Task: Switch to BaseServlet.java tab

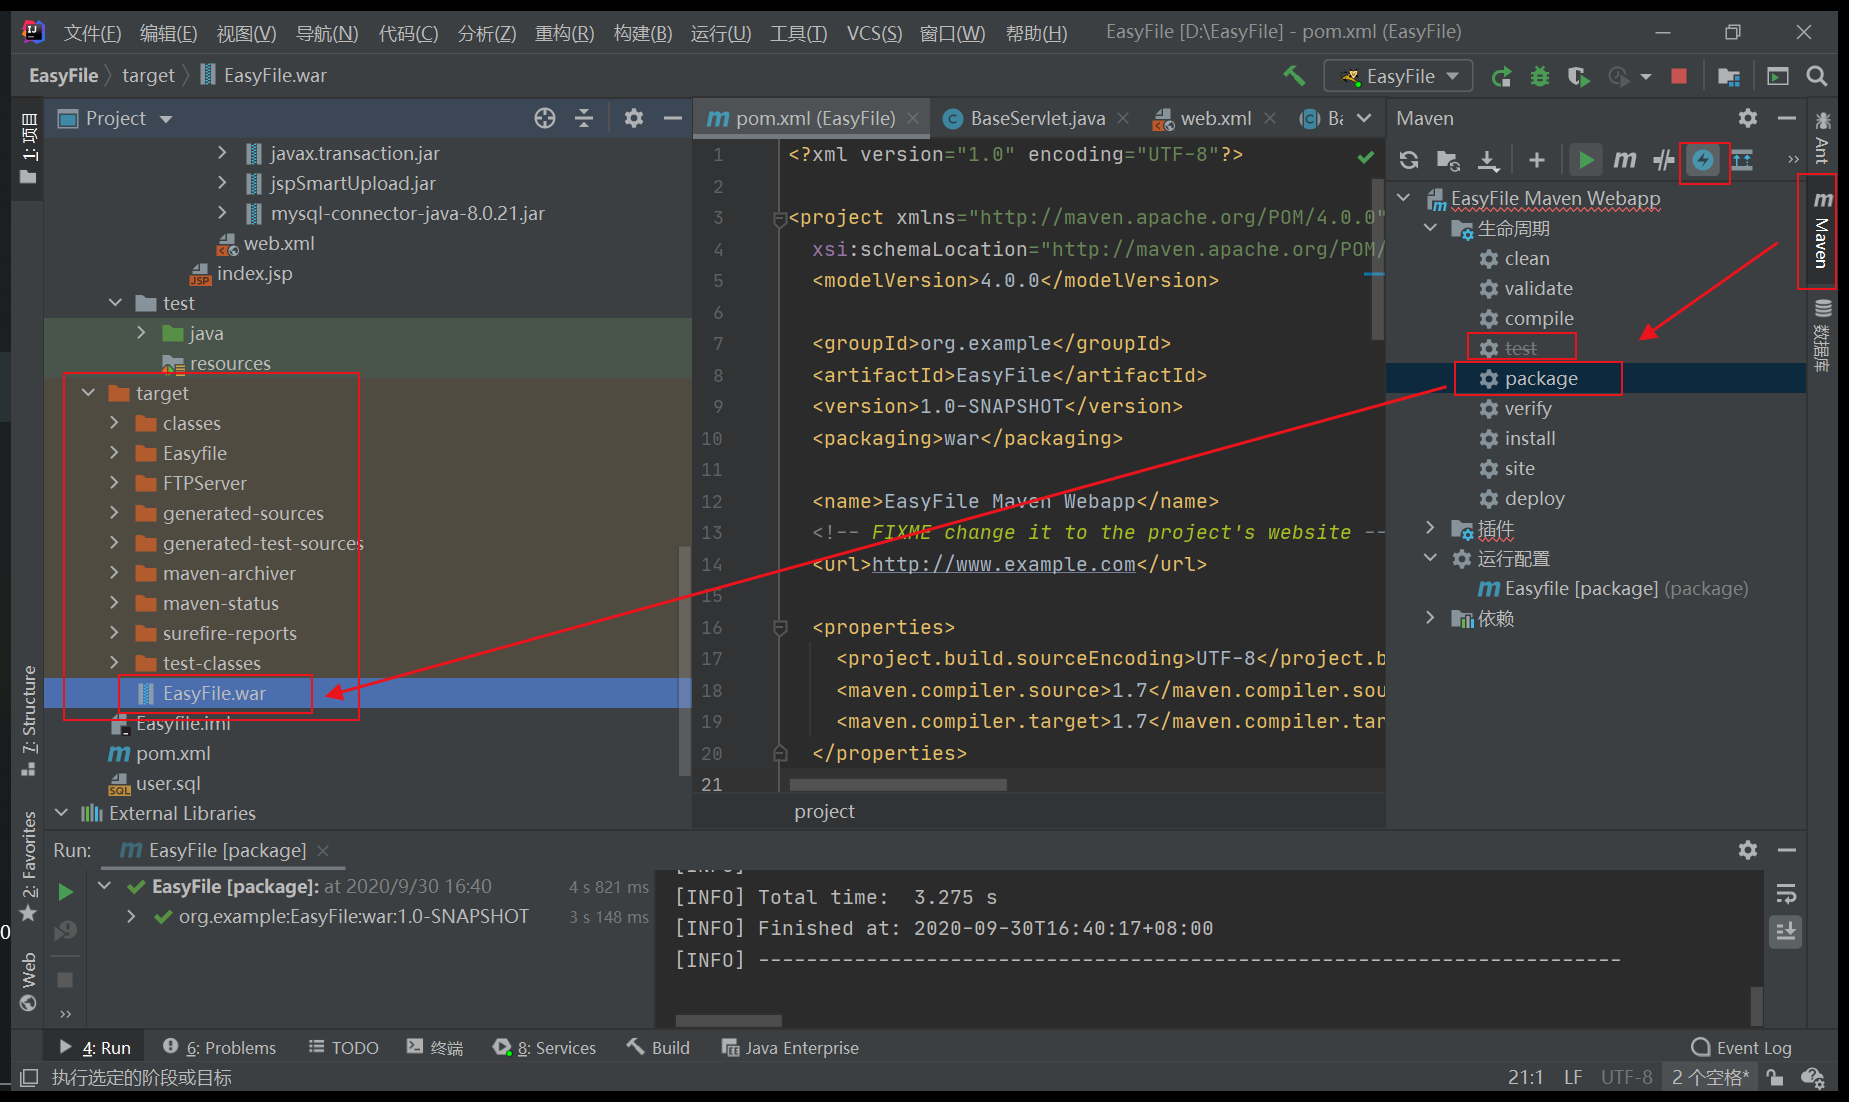Action: click(x=1036, y=118)
